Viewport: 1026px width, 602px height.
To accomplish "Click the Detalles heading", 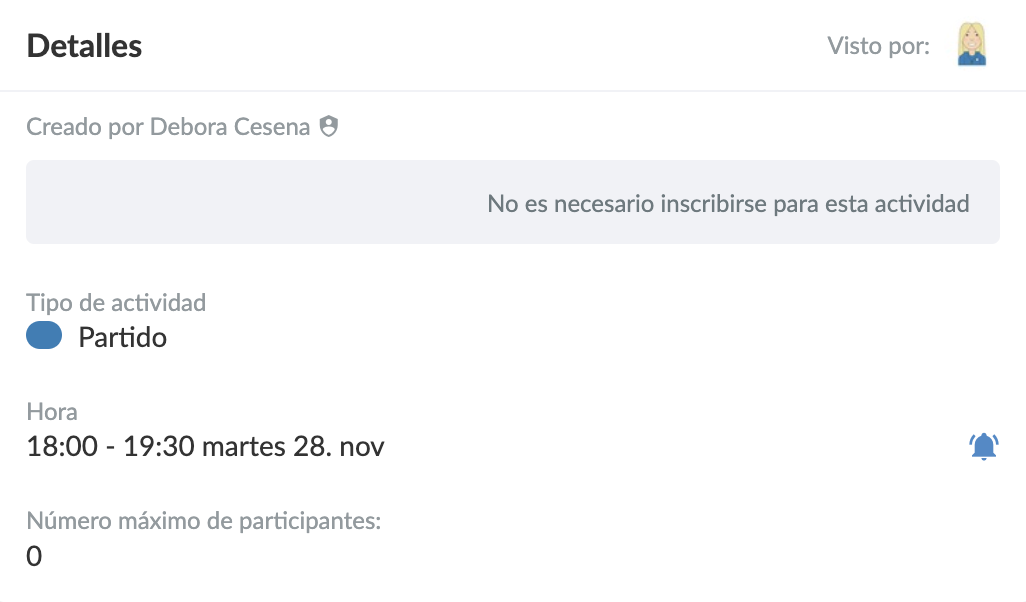I will pos(84,46).
